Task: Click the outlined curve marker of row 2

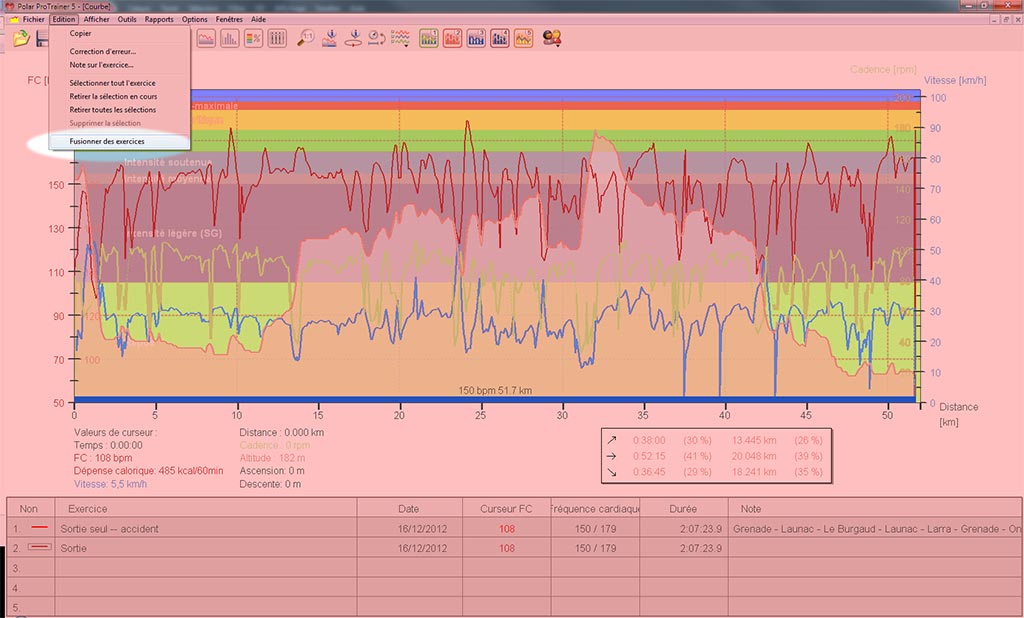Action: tap(40, 547)
